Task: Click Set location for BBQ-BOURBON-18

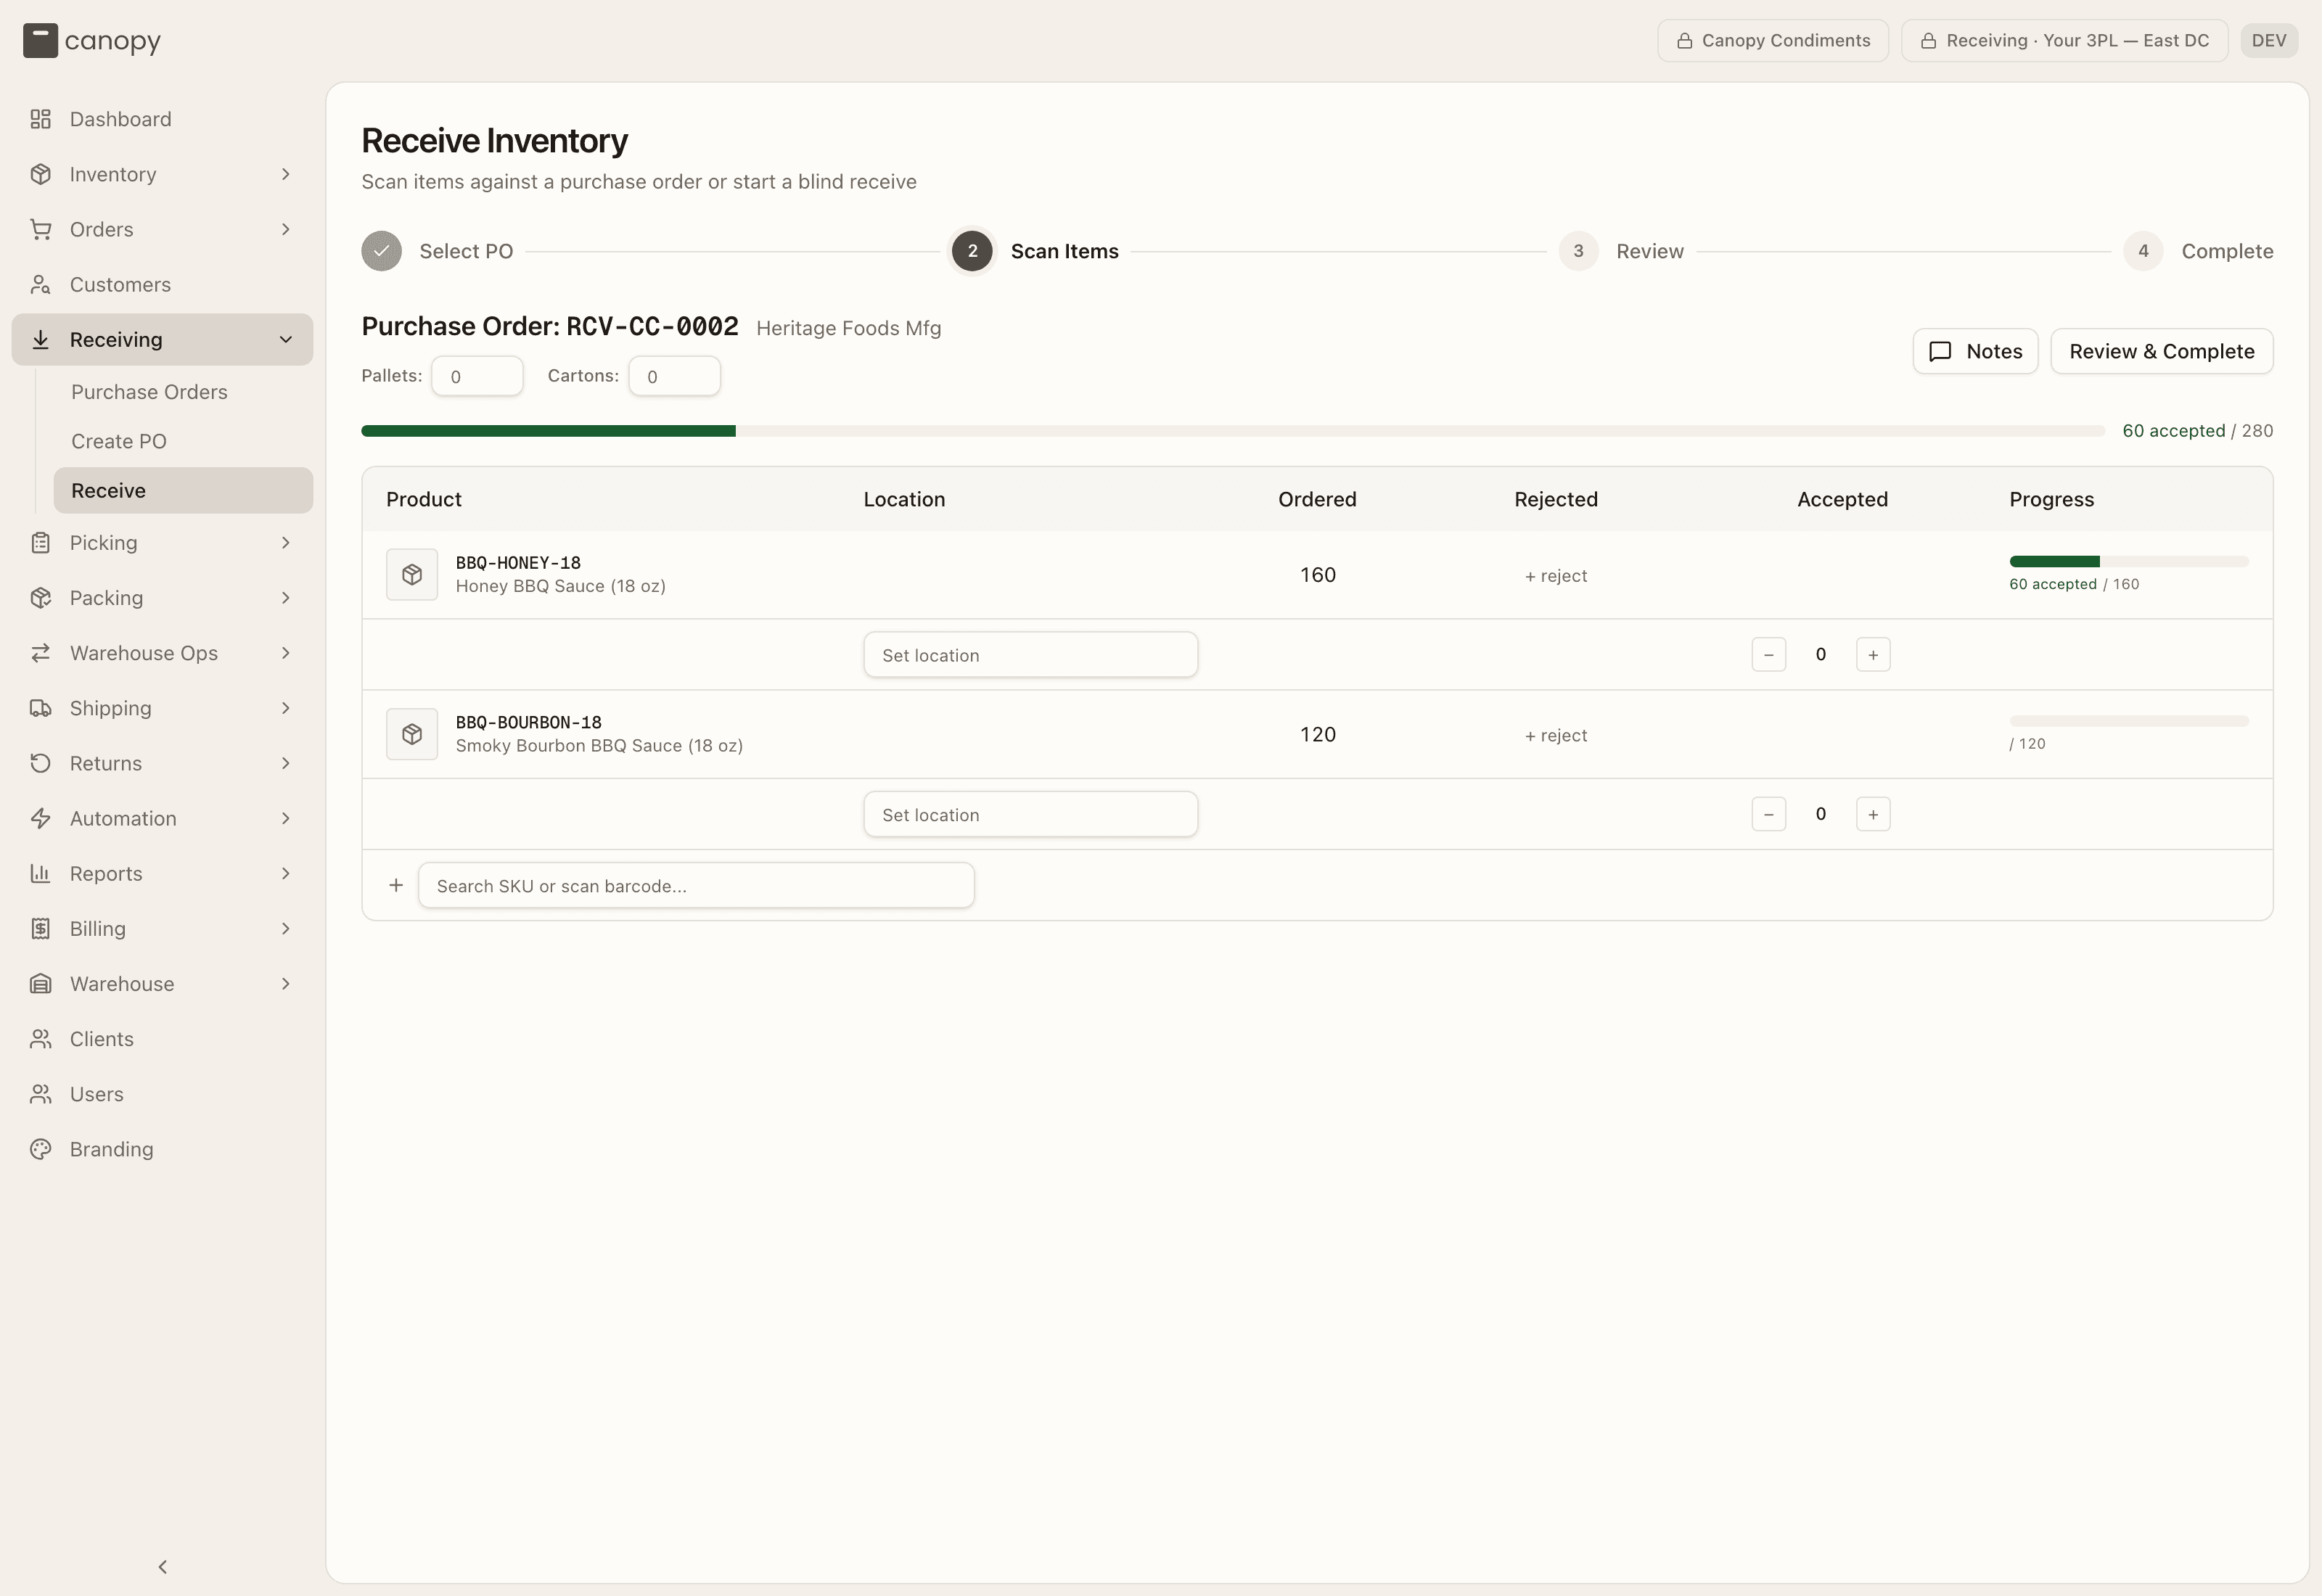Action: click(x=1031, y=814)
